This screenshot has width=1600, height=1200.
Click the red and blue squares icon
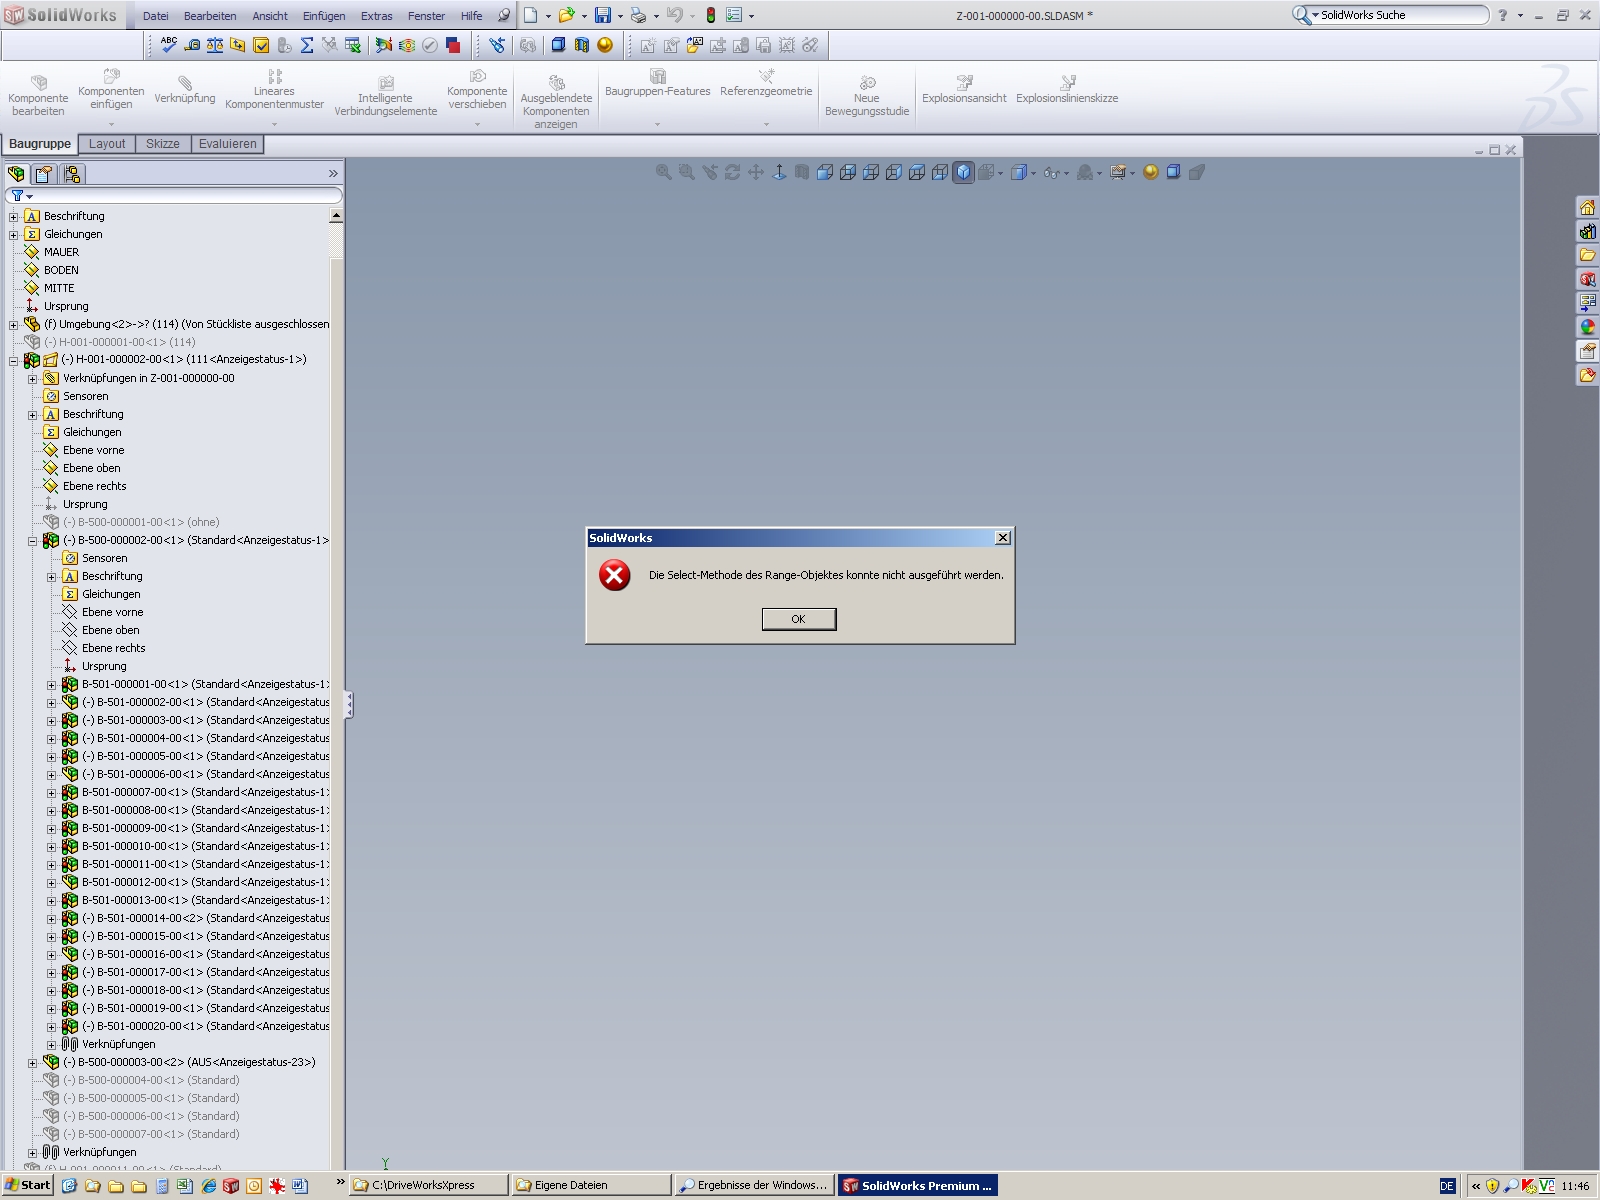click(453, 45)
